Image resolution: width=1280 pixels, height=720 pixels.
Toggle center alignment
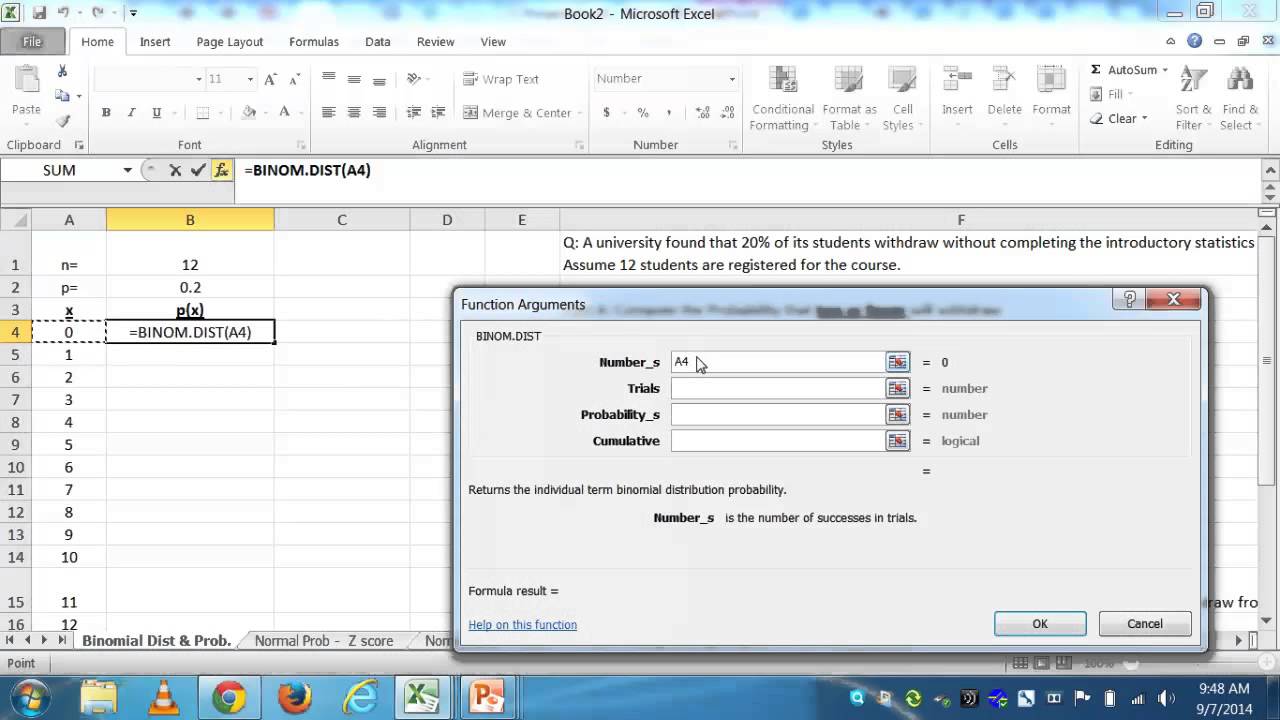pyautogui.click(x=353, y=113)
